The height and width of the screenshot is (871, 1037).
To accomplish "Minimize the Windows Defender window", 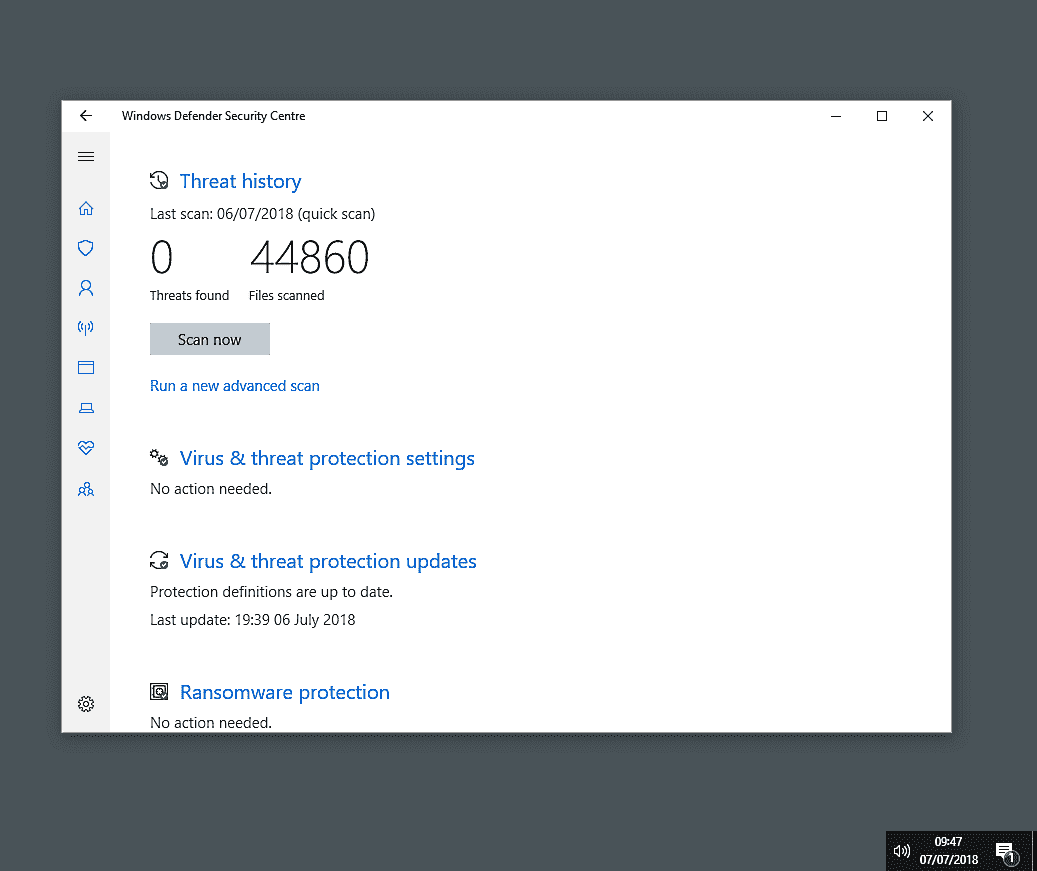I will [836, 116].
